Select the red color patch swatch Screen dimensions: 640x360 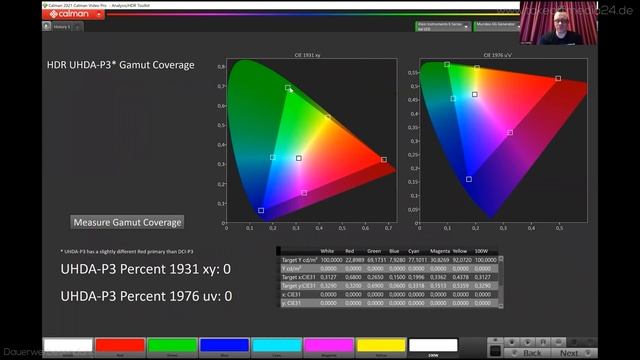coord(120,346)
